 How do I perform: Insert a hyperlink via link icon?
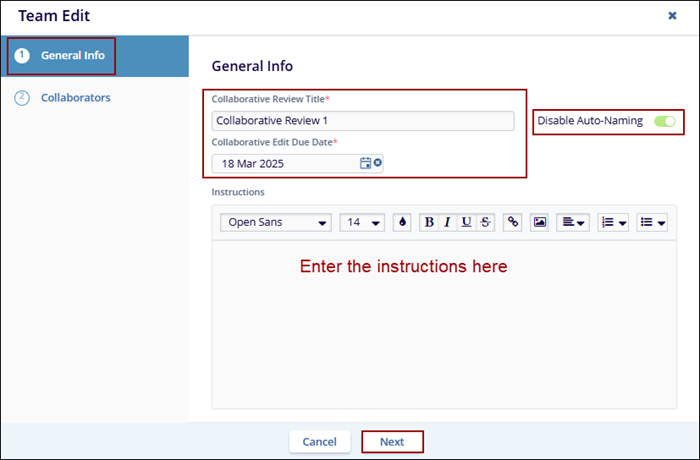[x=513, y=222]
